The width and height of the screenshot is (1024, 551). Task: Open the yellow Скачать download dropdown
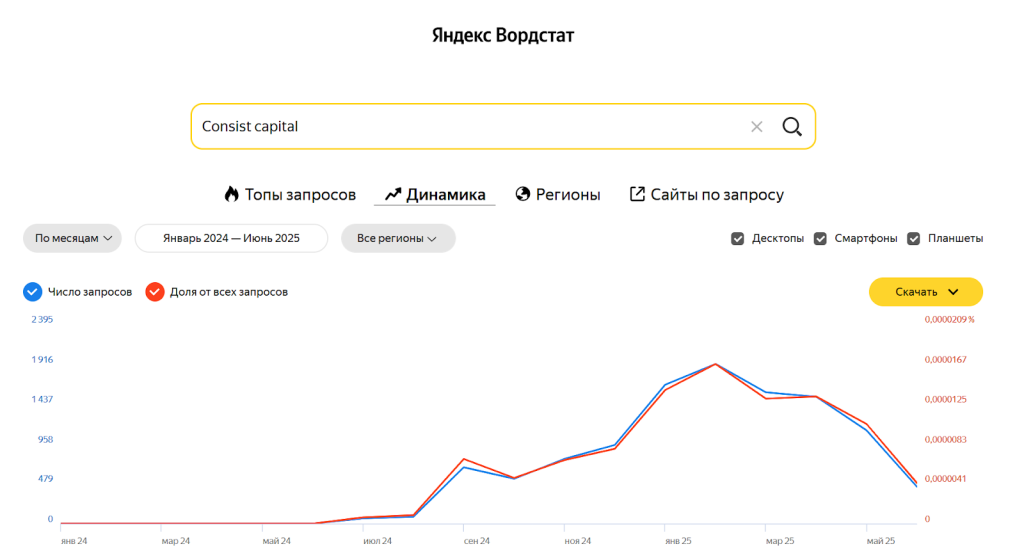pos(926,292)
